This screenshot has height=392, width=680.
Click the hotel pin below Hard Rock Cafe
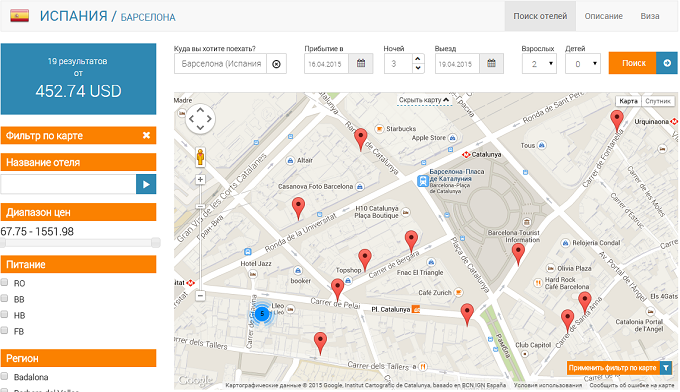(x=585, y=303)
